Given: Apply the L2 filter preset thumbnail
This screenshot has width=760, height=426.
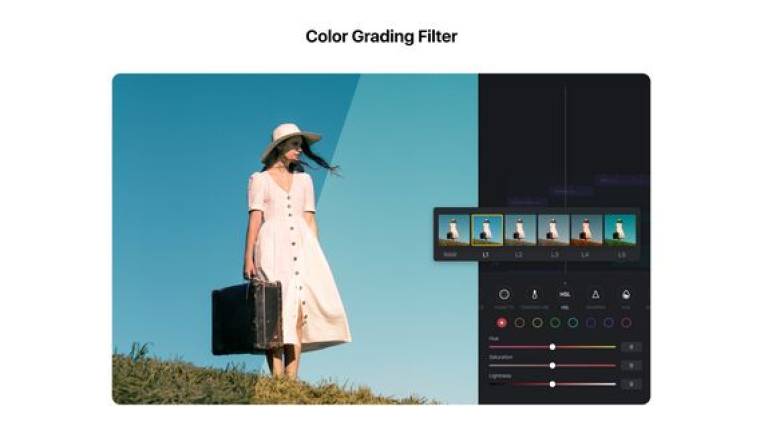Looking at the screenshot, I should (520, 230).
